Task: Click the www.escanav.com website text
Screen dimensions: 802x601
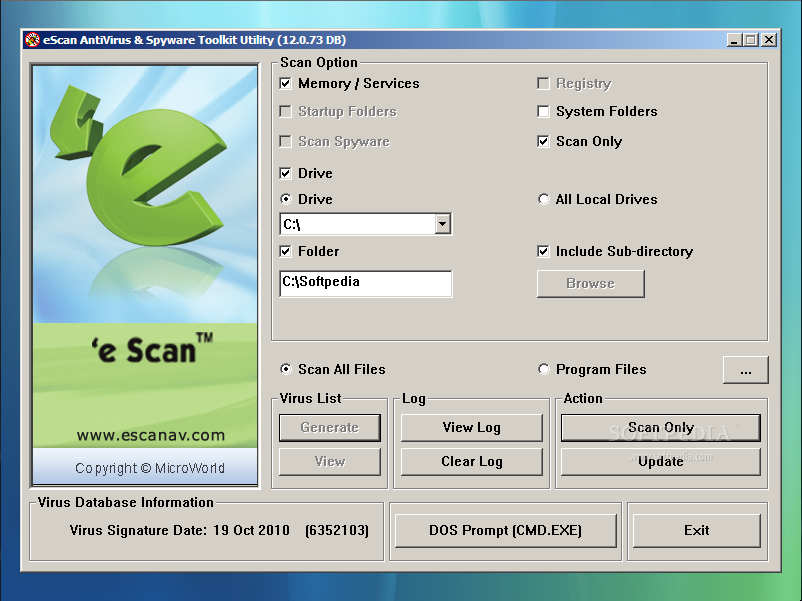Action: click(x=150, y=435)
